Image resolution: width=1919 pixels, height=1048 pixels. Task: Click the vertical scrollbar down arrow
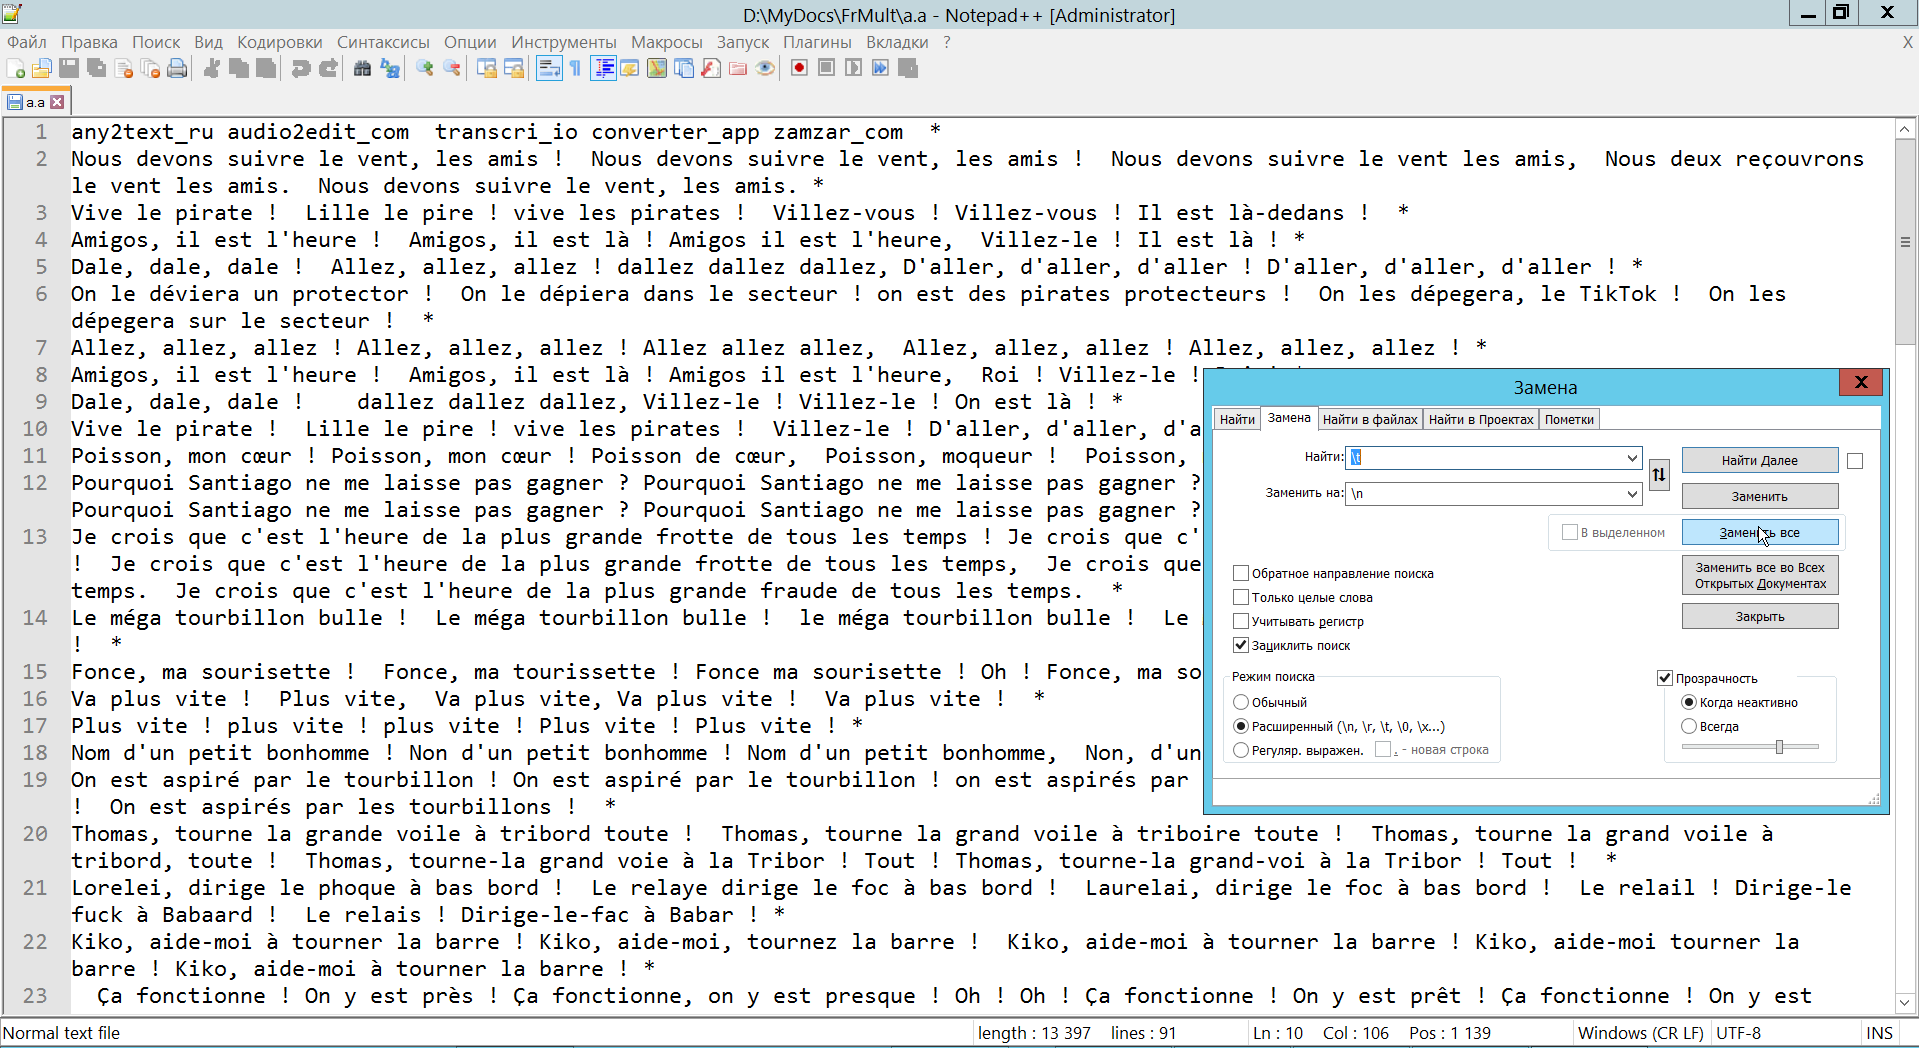(1905, 1003)
